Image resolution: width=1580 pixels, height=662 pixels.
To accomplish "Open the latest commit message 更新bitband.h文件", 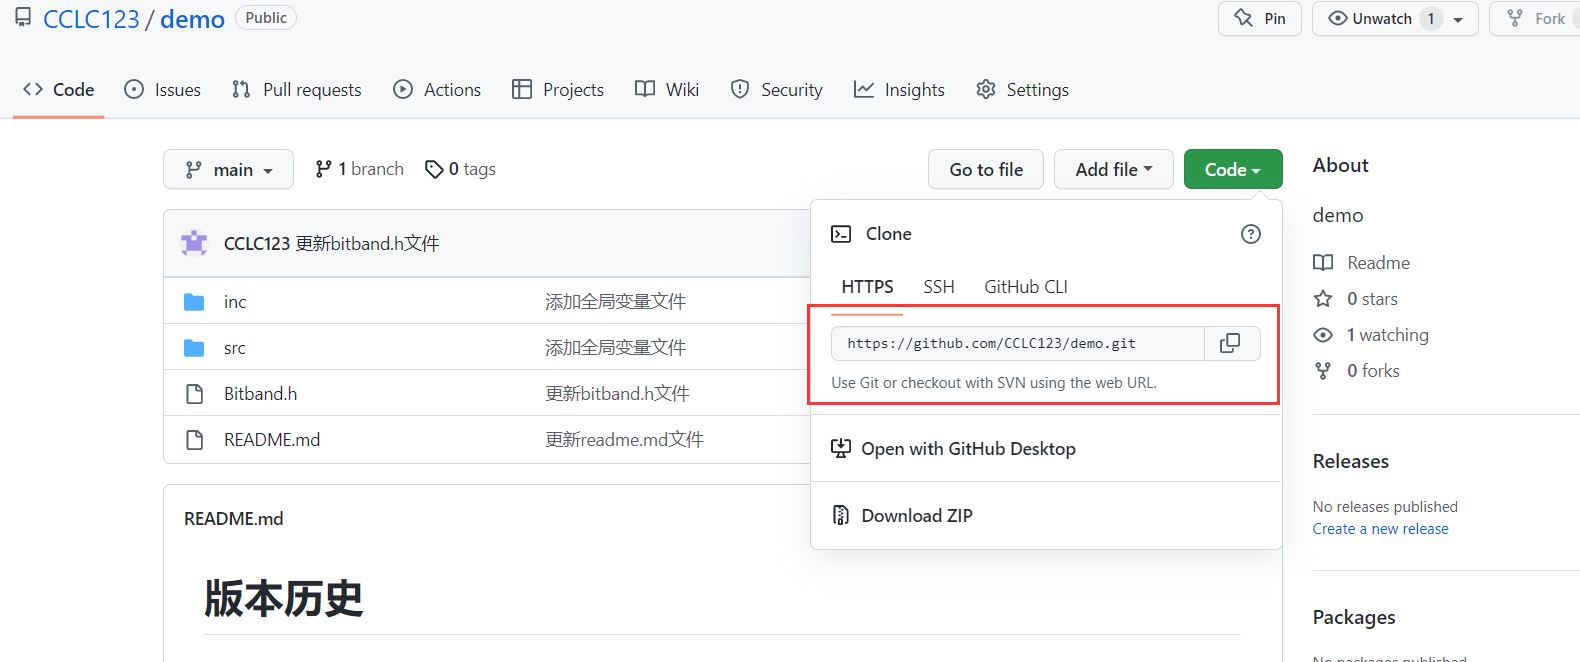I will 367,243.
